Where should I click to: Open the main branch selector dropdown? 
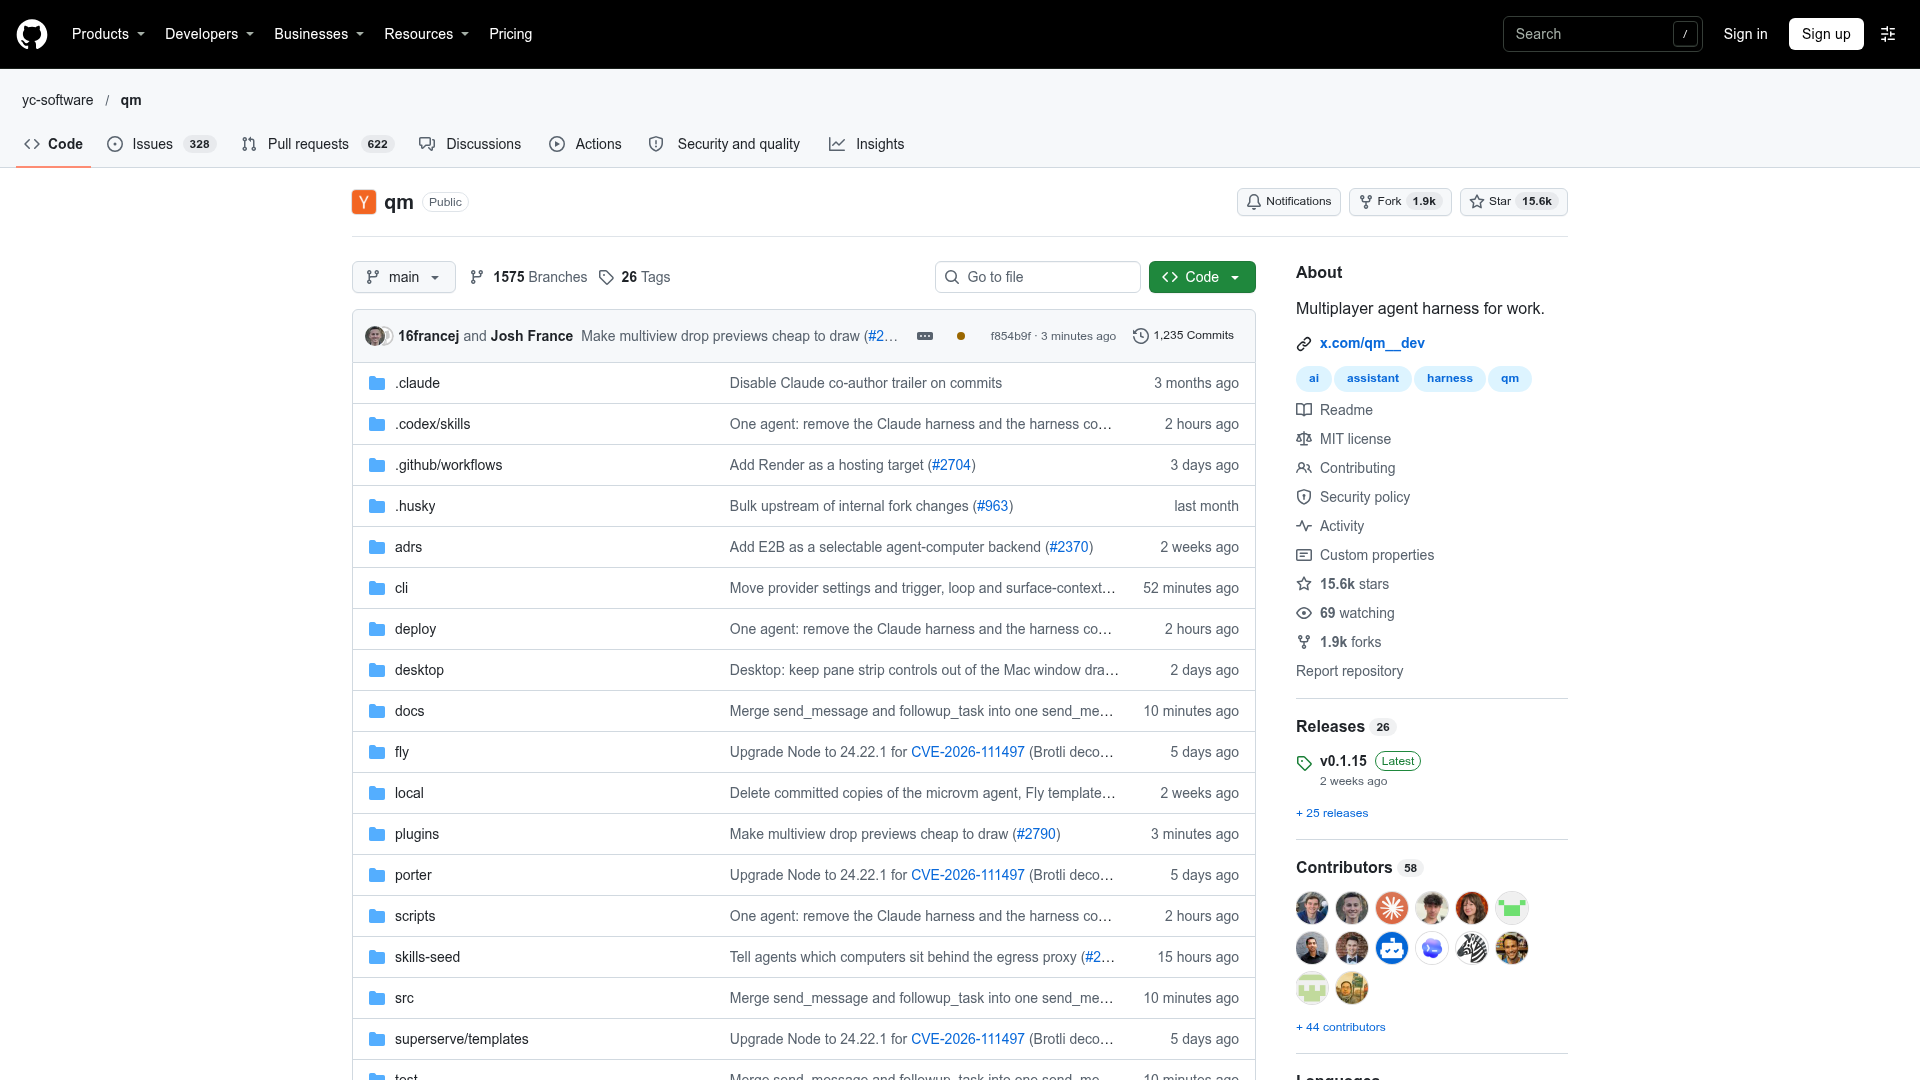click(x=404, y=277)
